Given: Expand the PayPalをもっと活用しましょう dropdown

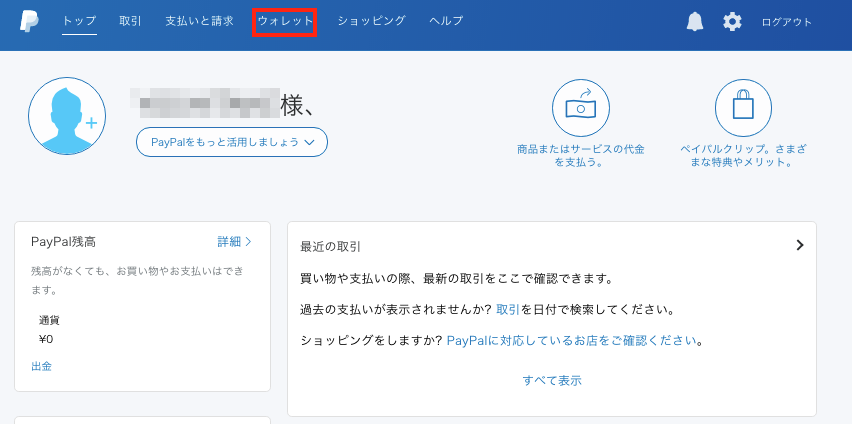Looking at the screenshot, I should pos(232,142).
